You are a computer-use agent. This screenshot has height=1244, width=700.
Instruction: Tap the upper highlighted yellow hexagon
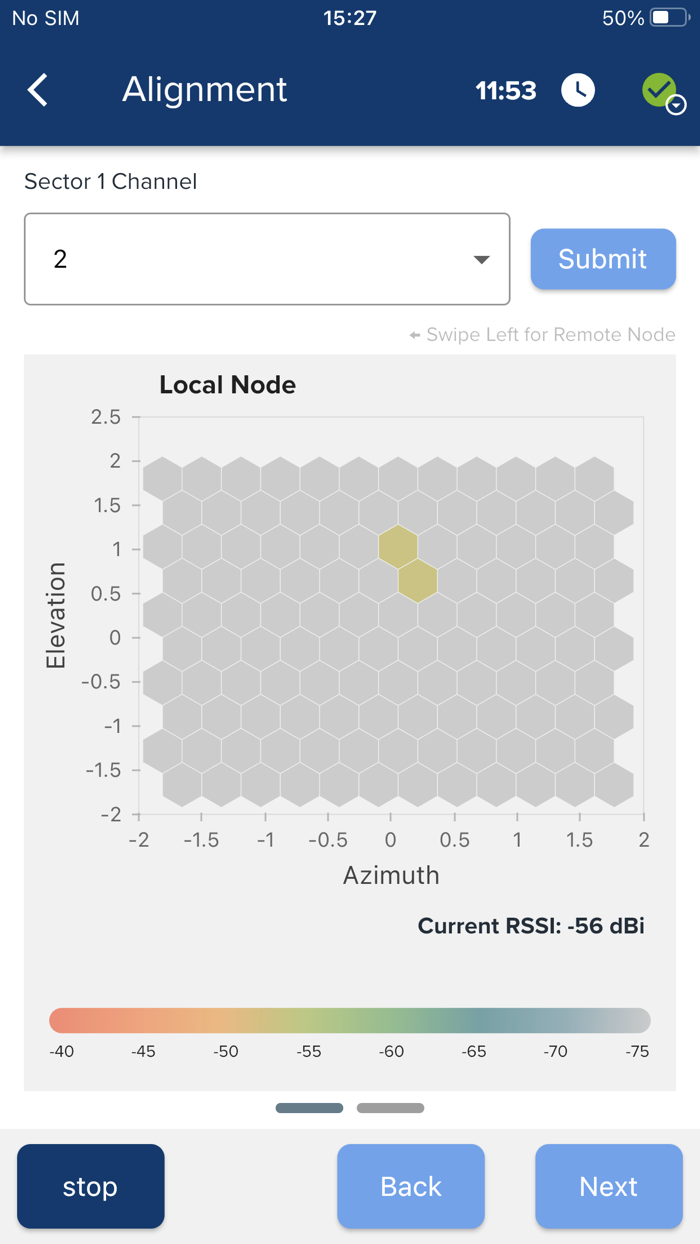pyautogui.click(x=398, y=546)
